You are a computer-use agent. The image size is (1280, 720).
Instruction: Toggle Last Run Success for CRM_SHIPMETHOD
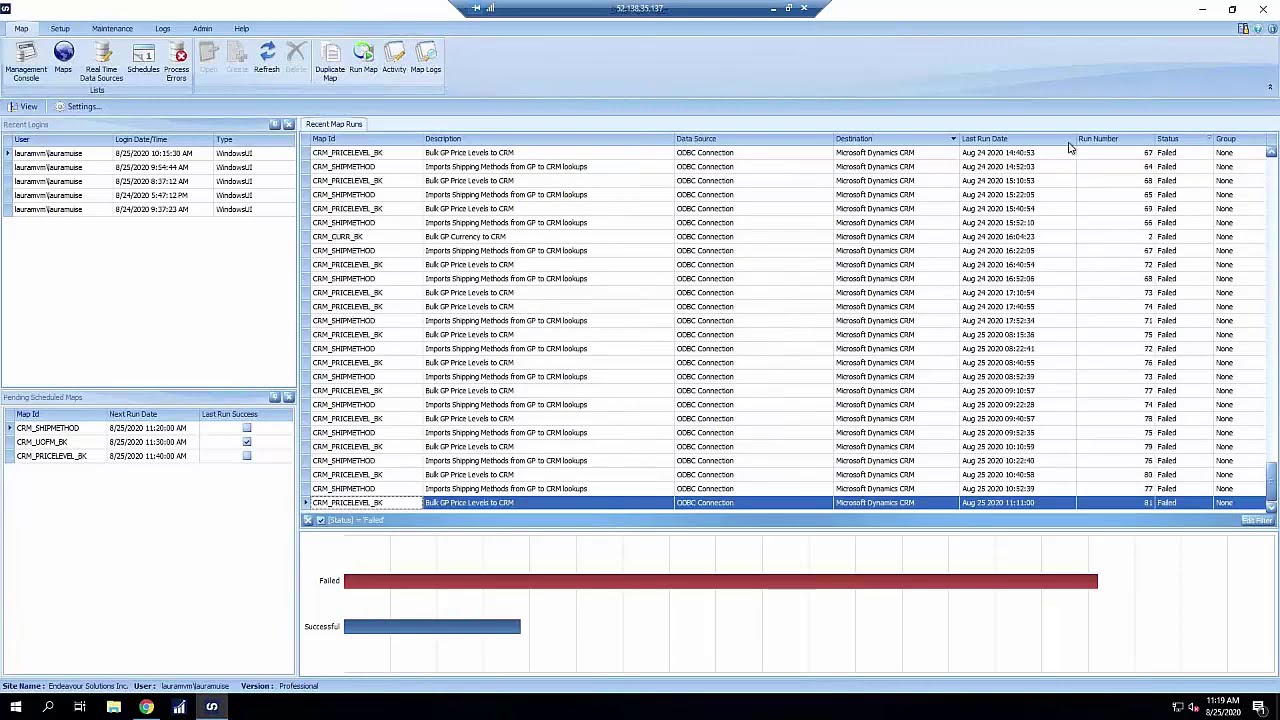coord(247,428)
